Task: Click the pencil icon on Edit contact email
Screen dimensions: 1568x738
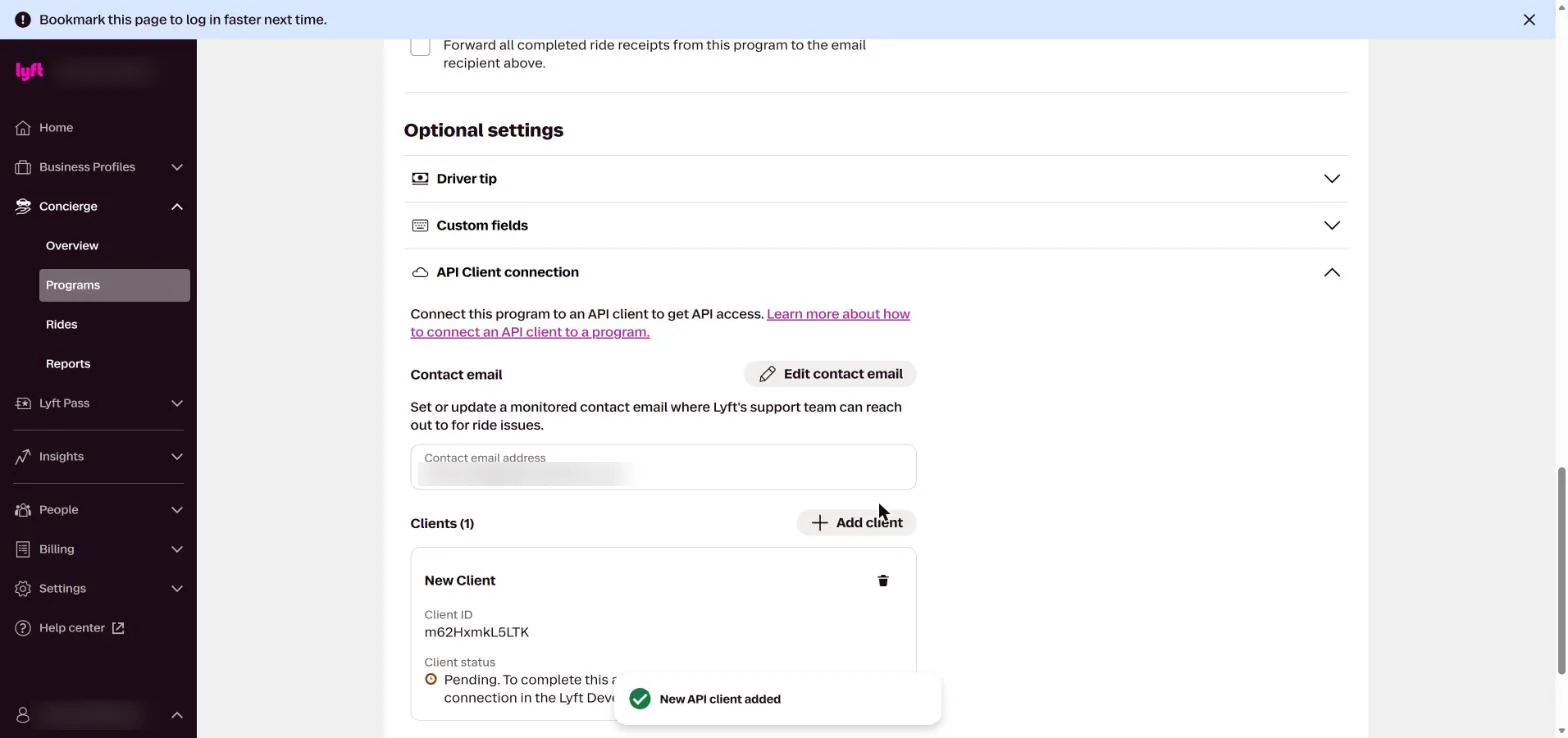Action: pyautogui.click(x=767, y=374)
